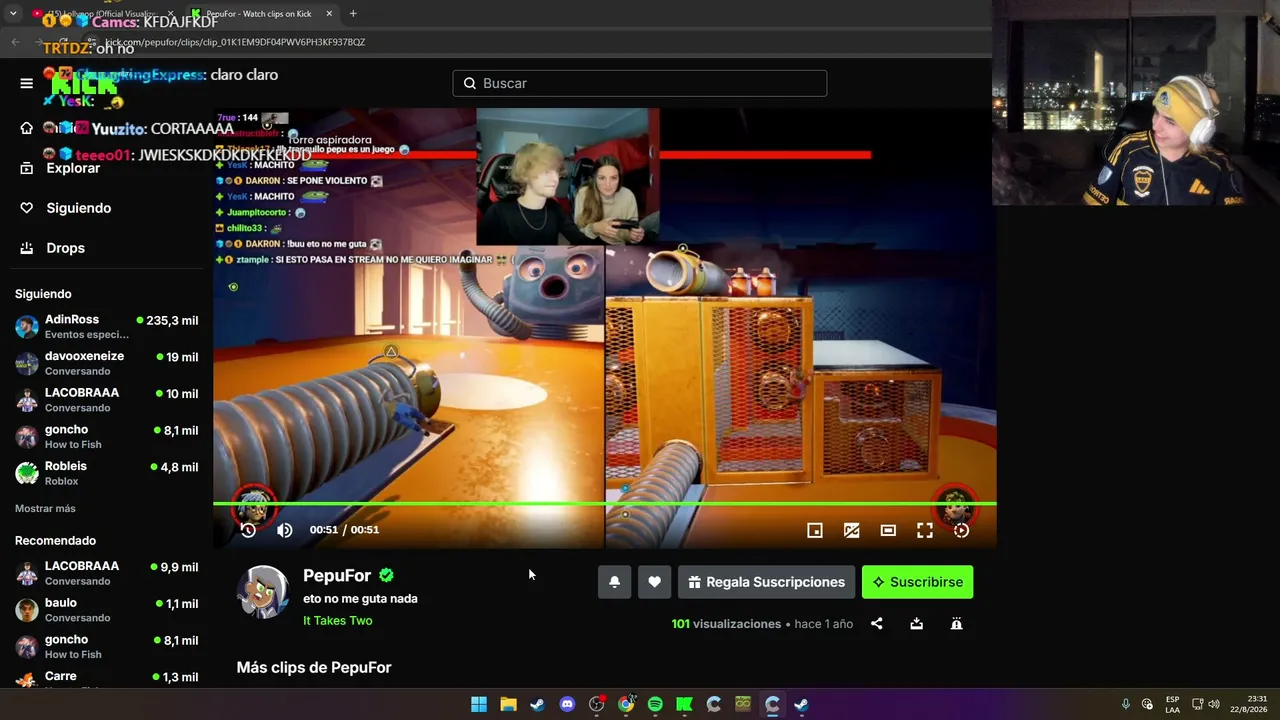Image resolution: width=1280 pixels, height=720 pixels.
Task: Report the clip with siren icon
Action: point(956,624)
